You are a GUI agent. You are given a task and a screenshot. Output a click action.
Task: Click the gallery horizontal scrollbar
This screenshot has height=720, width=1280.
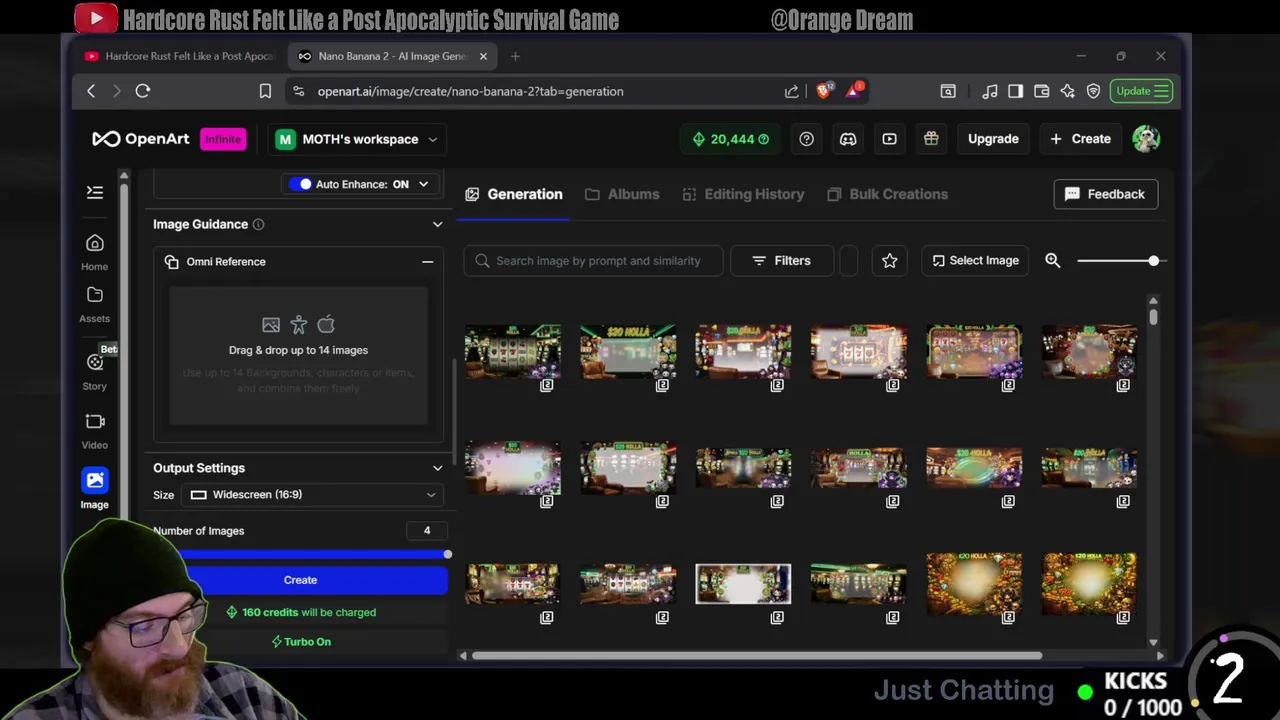[x=757, y=656]
